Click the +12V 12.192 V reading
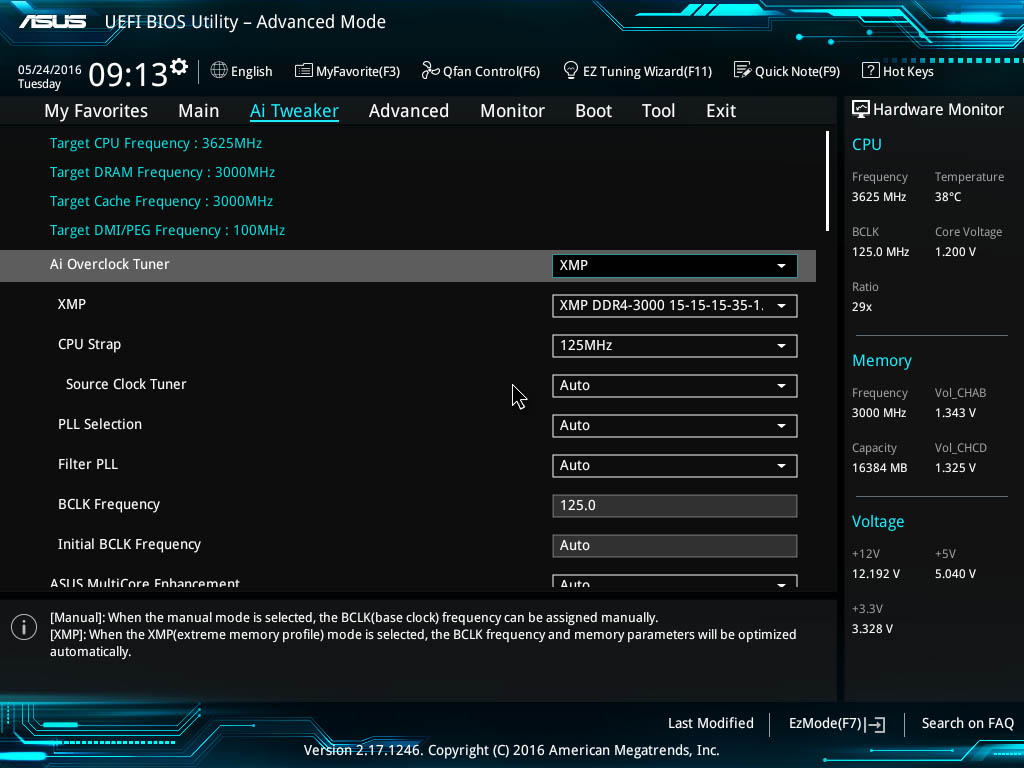The width and height of the screenshot is (1024, 768). point(875,573)
